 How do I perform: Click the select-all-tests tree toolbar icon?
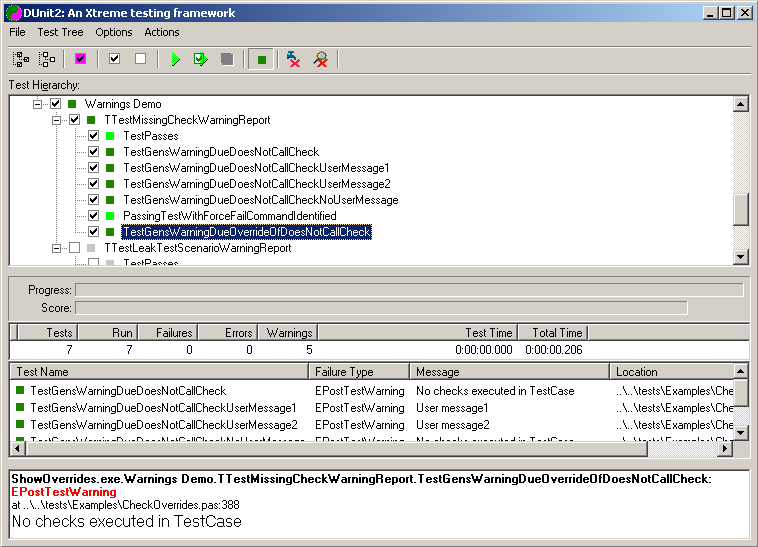(x=20, y=59)
